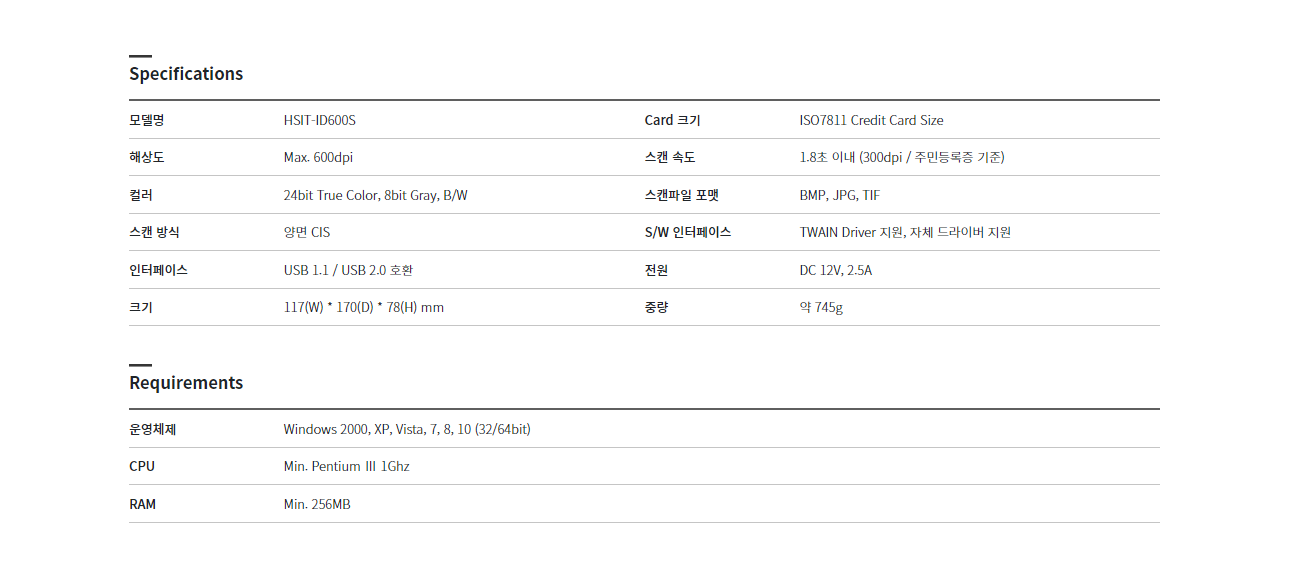1298x581 pixels.
Task: Click the Min. 256MB RAM value
Action: (x=317, y=505)
